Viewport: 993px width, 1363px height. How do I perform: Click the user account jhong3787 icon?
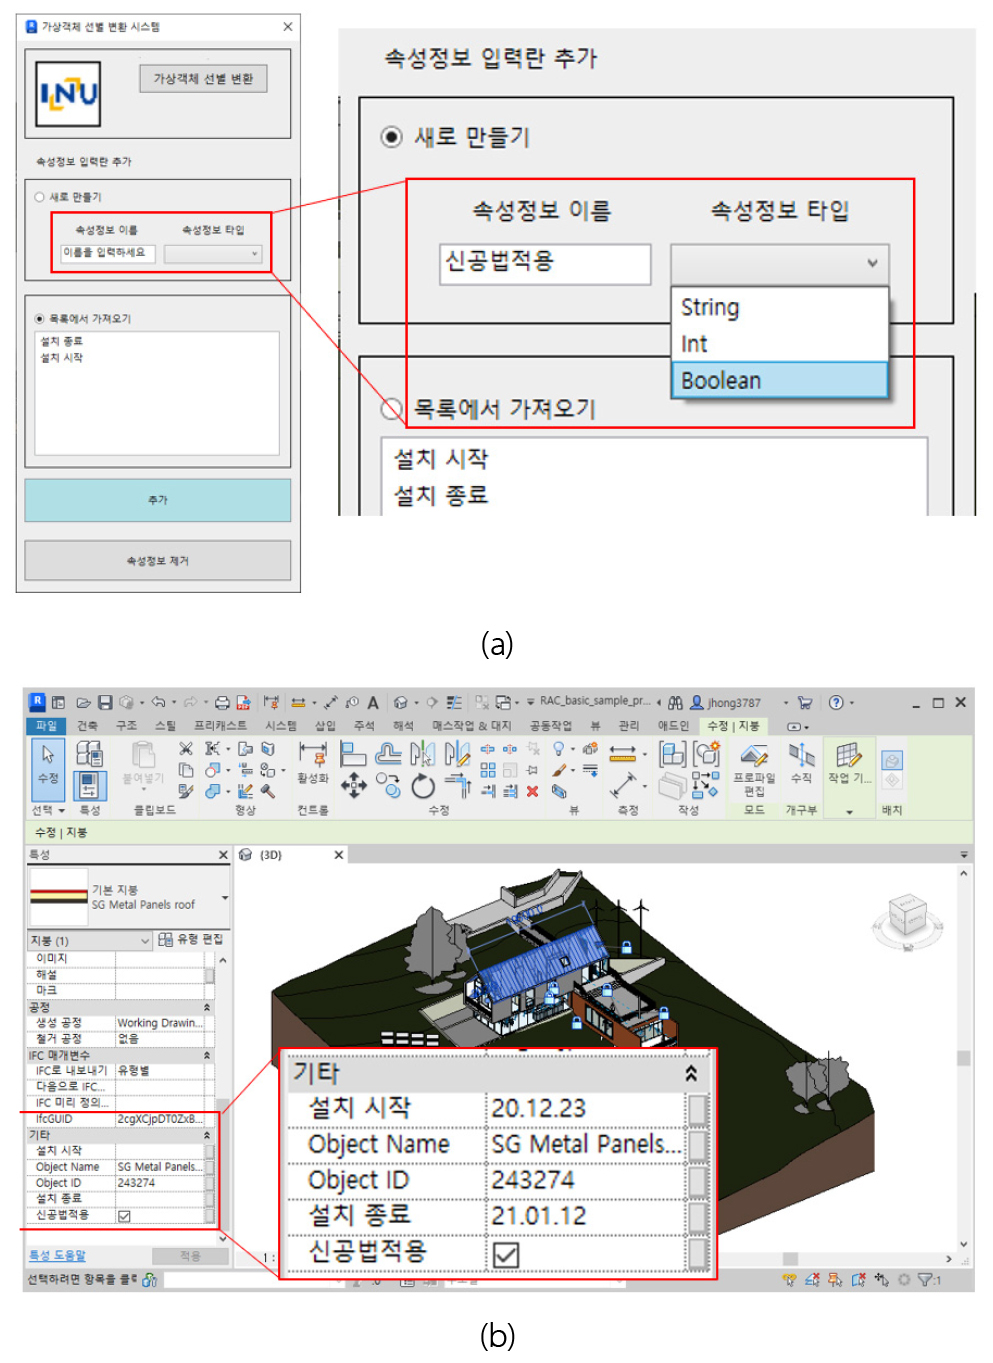click(x=697, y=703)
